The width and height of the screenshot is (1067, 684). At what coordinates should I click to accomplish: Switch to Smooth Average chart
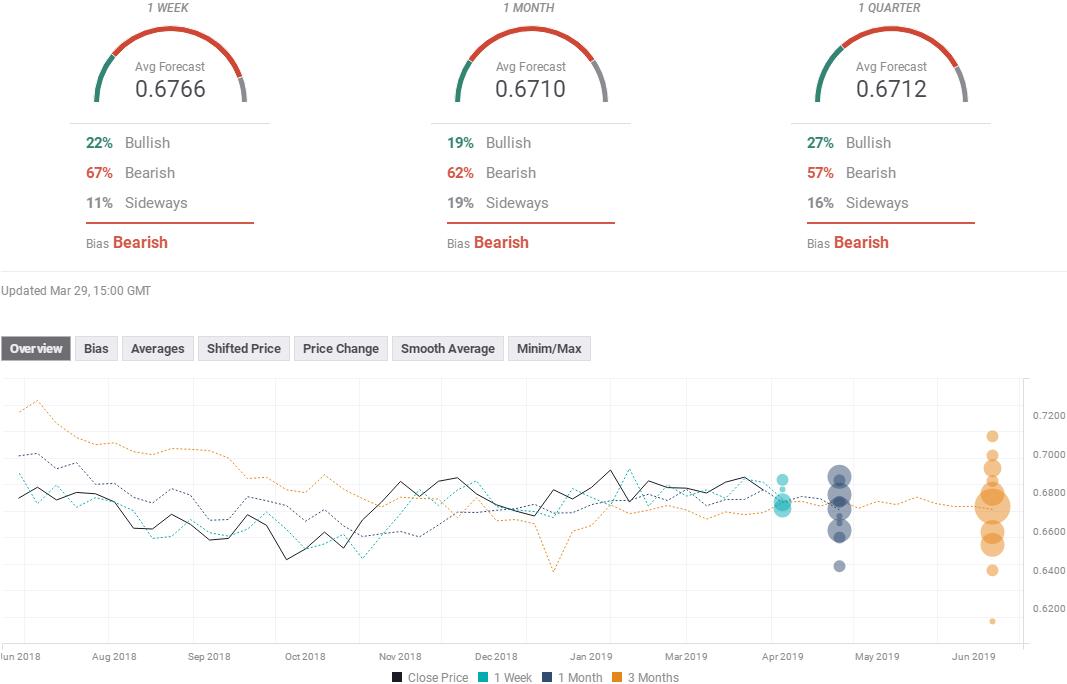[x=447, y=349]
